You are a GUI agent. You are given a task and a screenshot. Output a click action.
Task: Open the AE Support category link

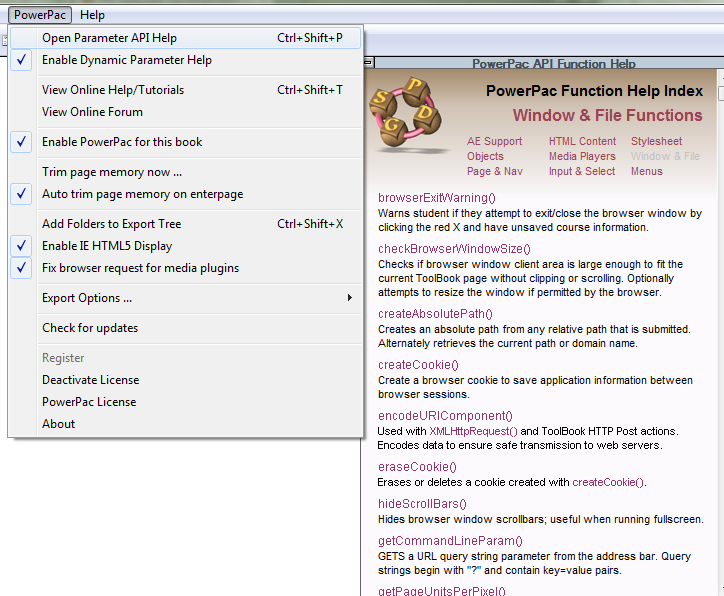coord(495,141)
